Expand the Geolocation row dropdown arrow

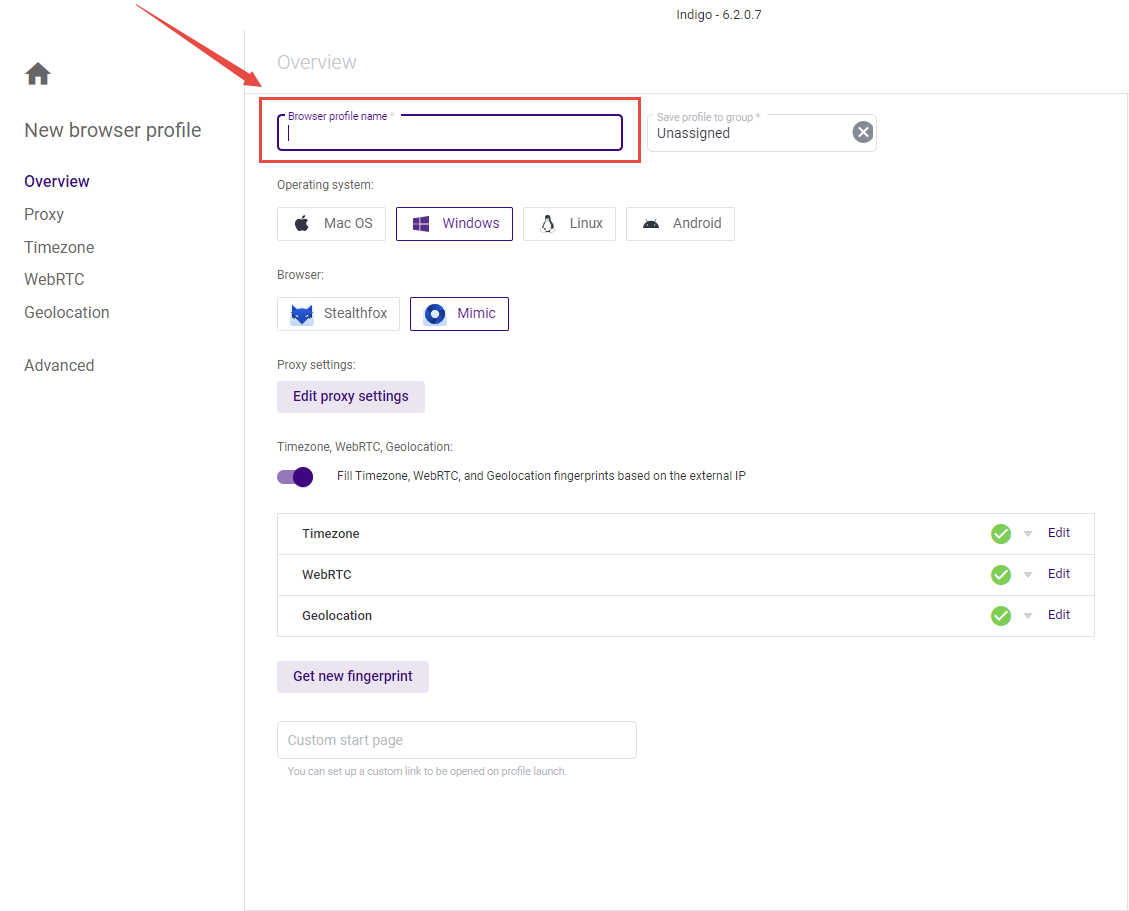coord(1028,616)
